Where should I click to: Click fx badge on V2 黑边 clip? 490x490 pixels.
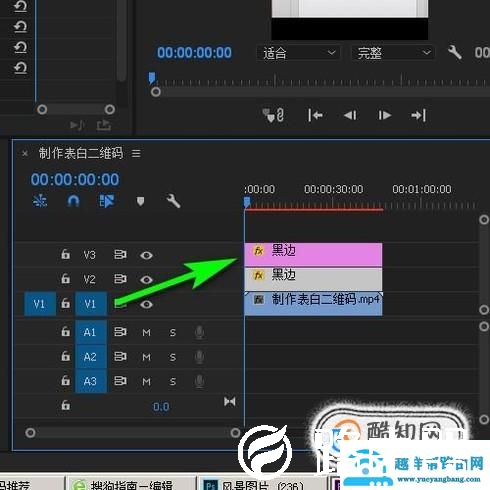259,275
